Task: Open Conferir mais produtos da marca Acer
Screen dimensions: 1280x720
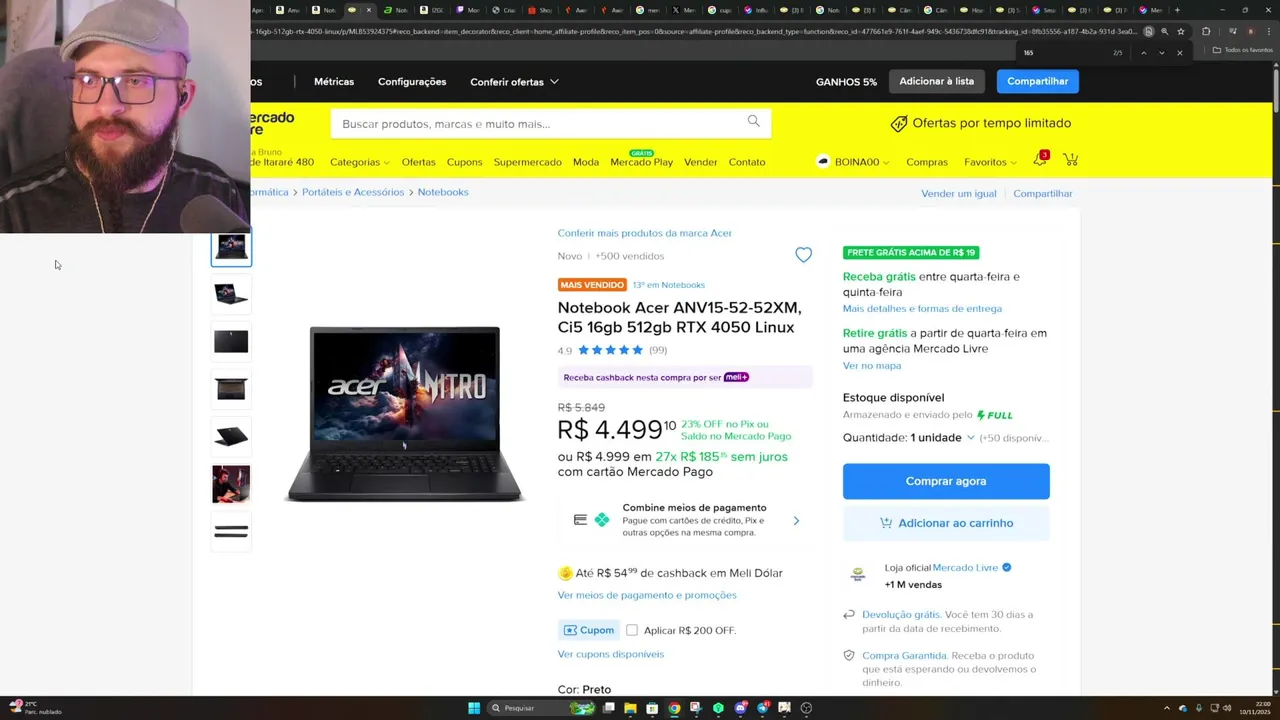Action: click(645, 233)
